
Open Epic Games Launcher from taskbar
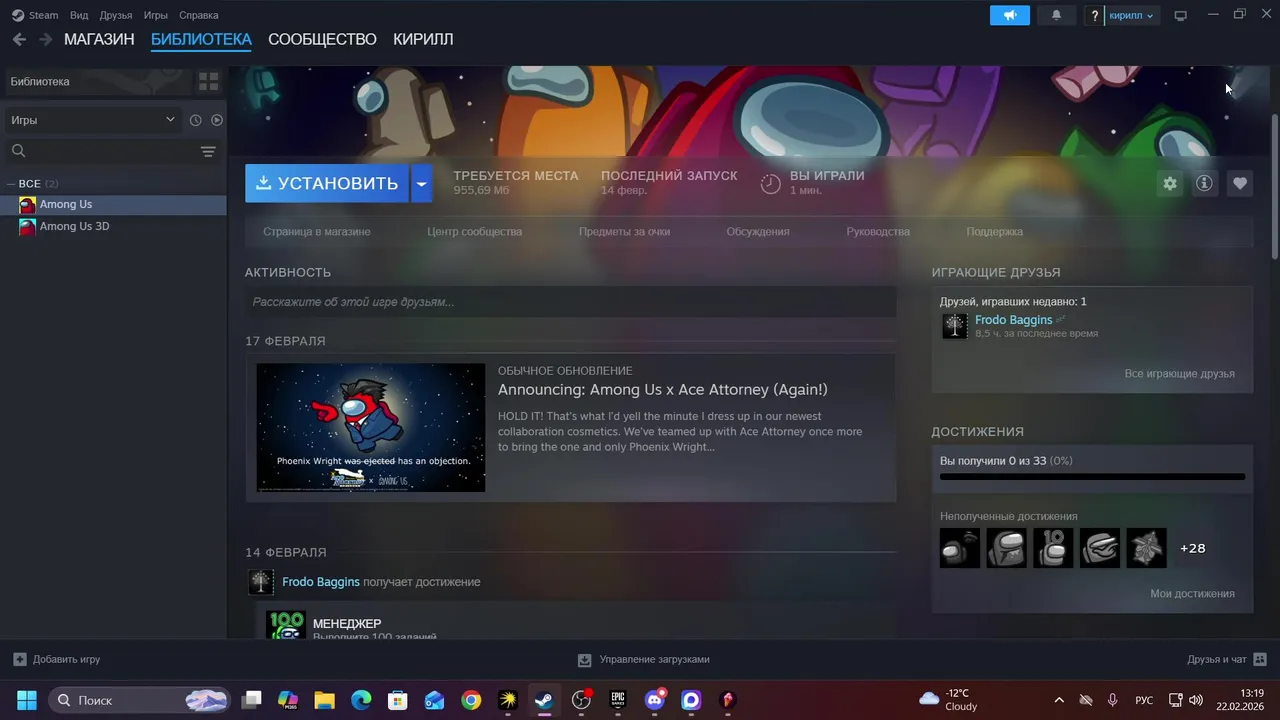click(618, 700)
